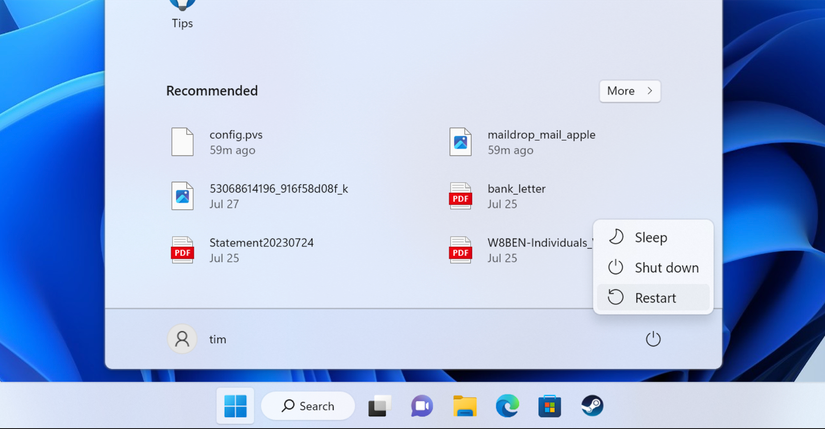Viewport: 825px width, 429px height.
Task: Open the bank_letter file name
Action: pyautogui.click(x=516, y=189)
